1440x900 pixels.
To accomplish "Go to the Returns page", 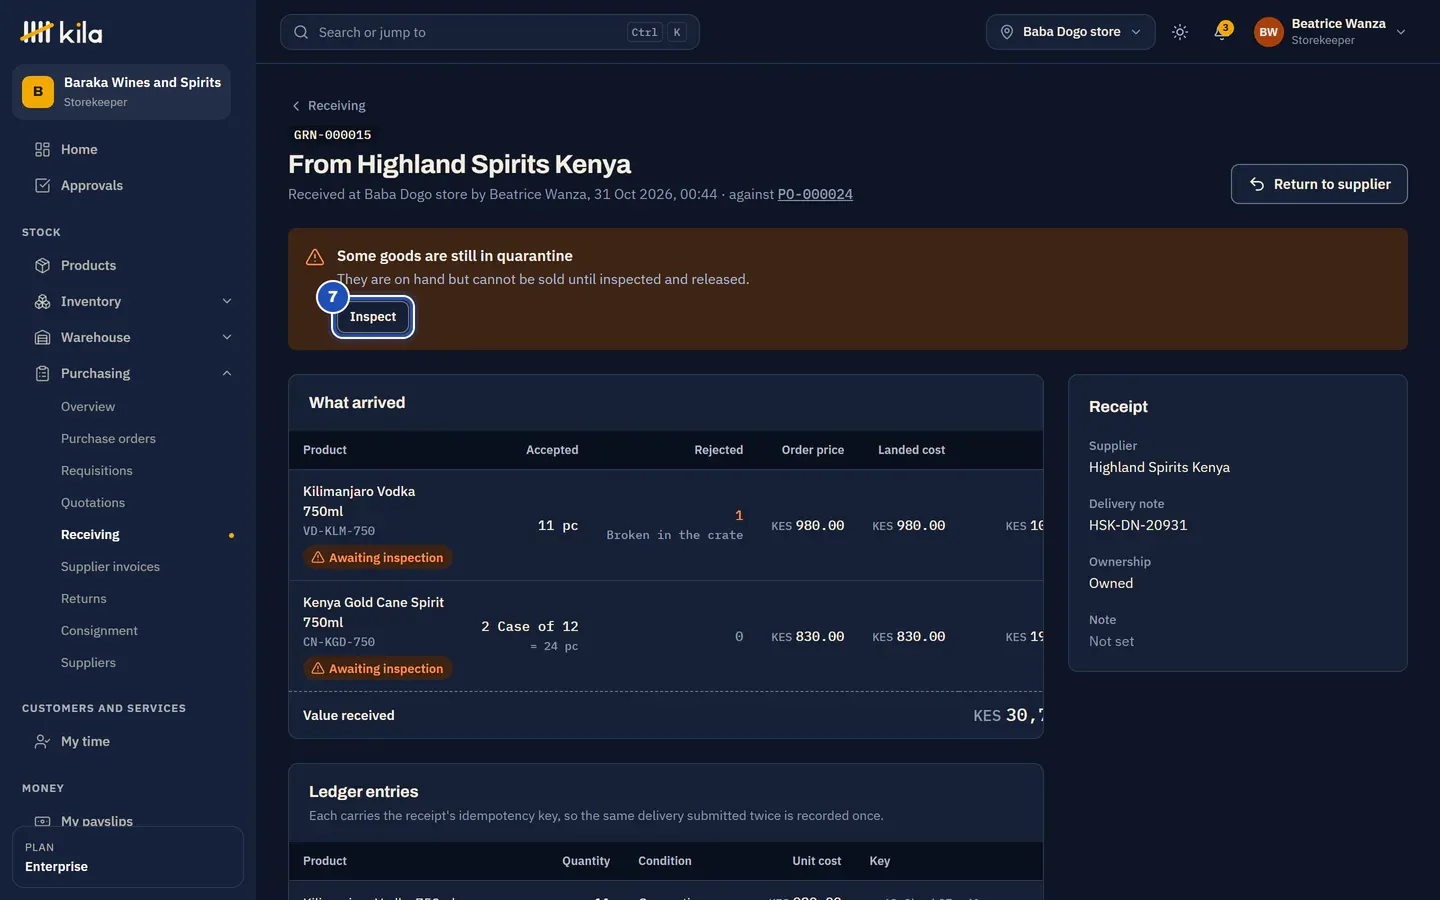I will [84, 599].
